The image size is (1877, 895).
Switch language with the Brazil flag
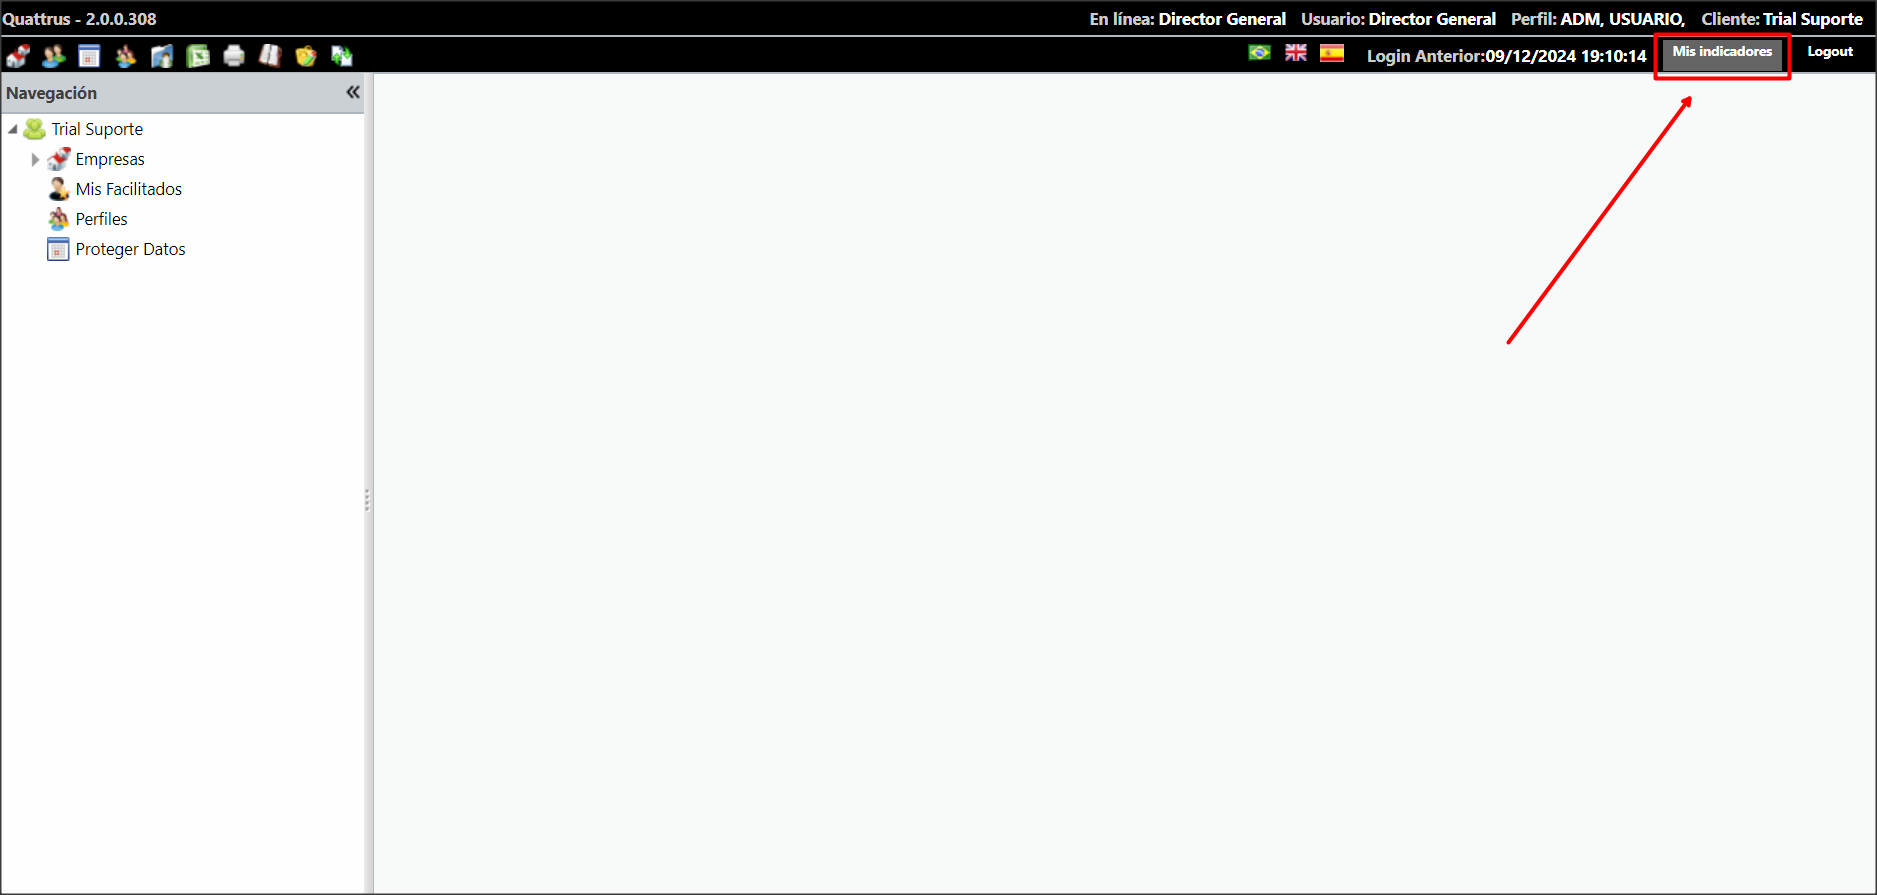1260,53
